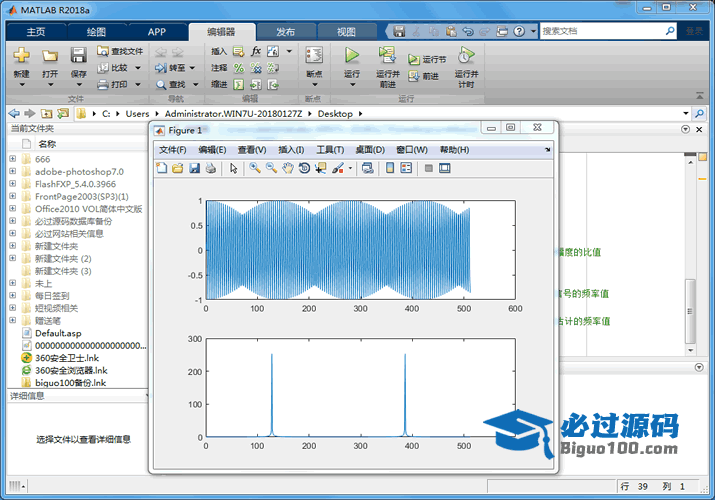
Task: Collapse the toolstrip with the up arrow
Action: pos(699,96)
